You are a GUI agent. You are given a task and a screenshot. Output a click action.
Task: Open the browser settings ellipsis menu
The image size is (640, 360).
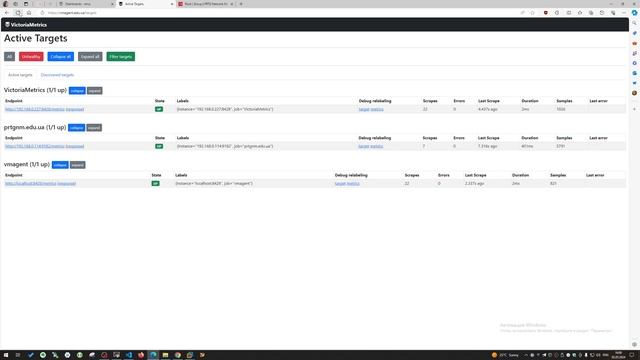click(624, 13)
